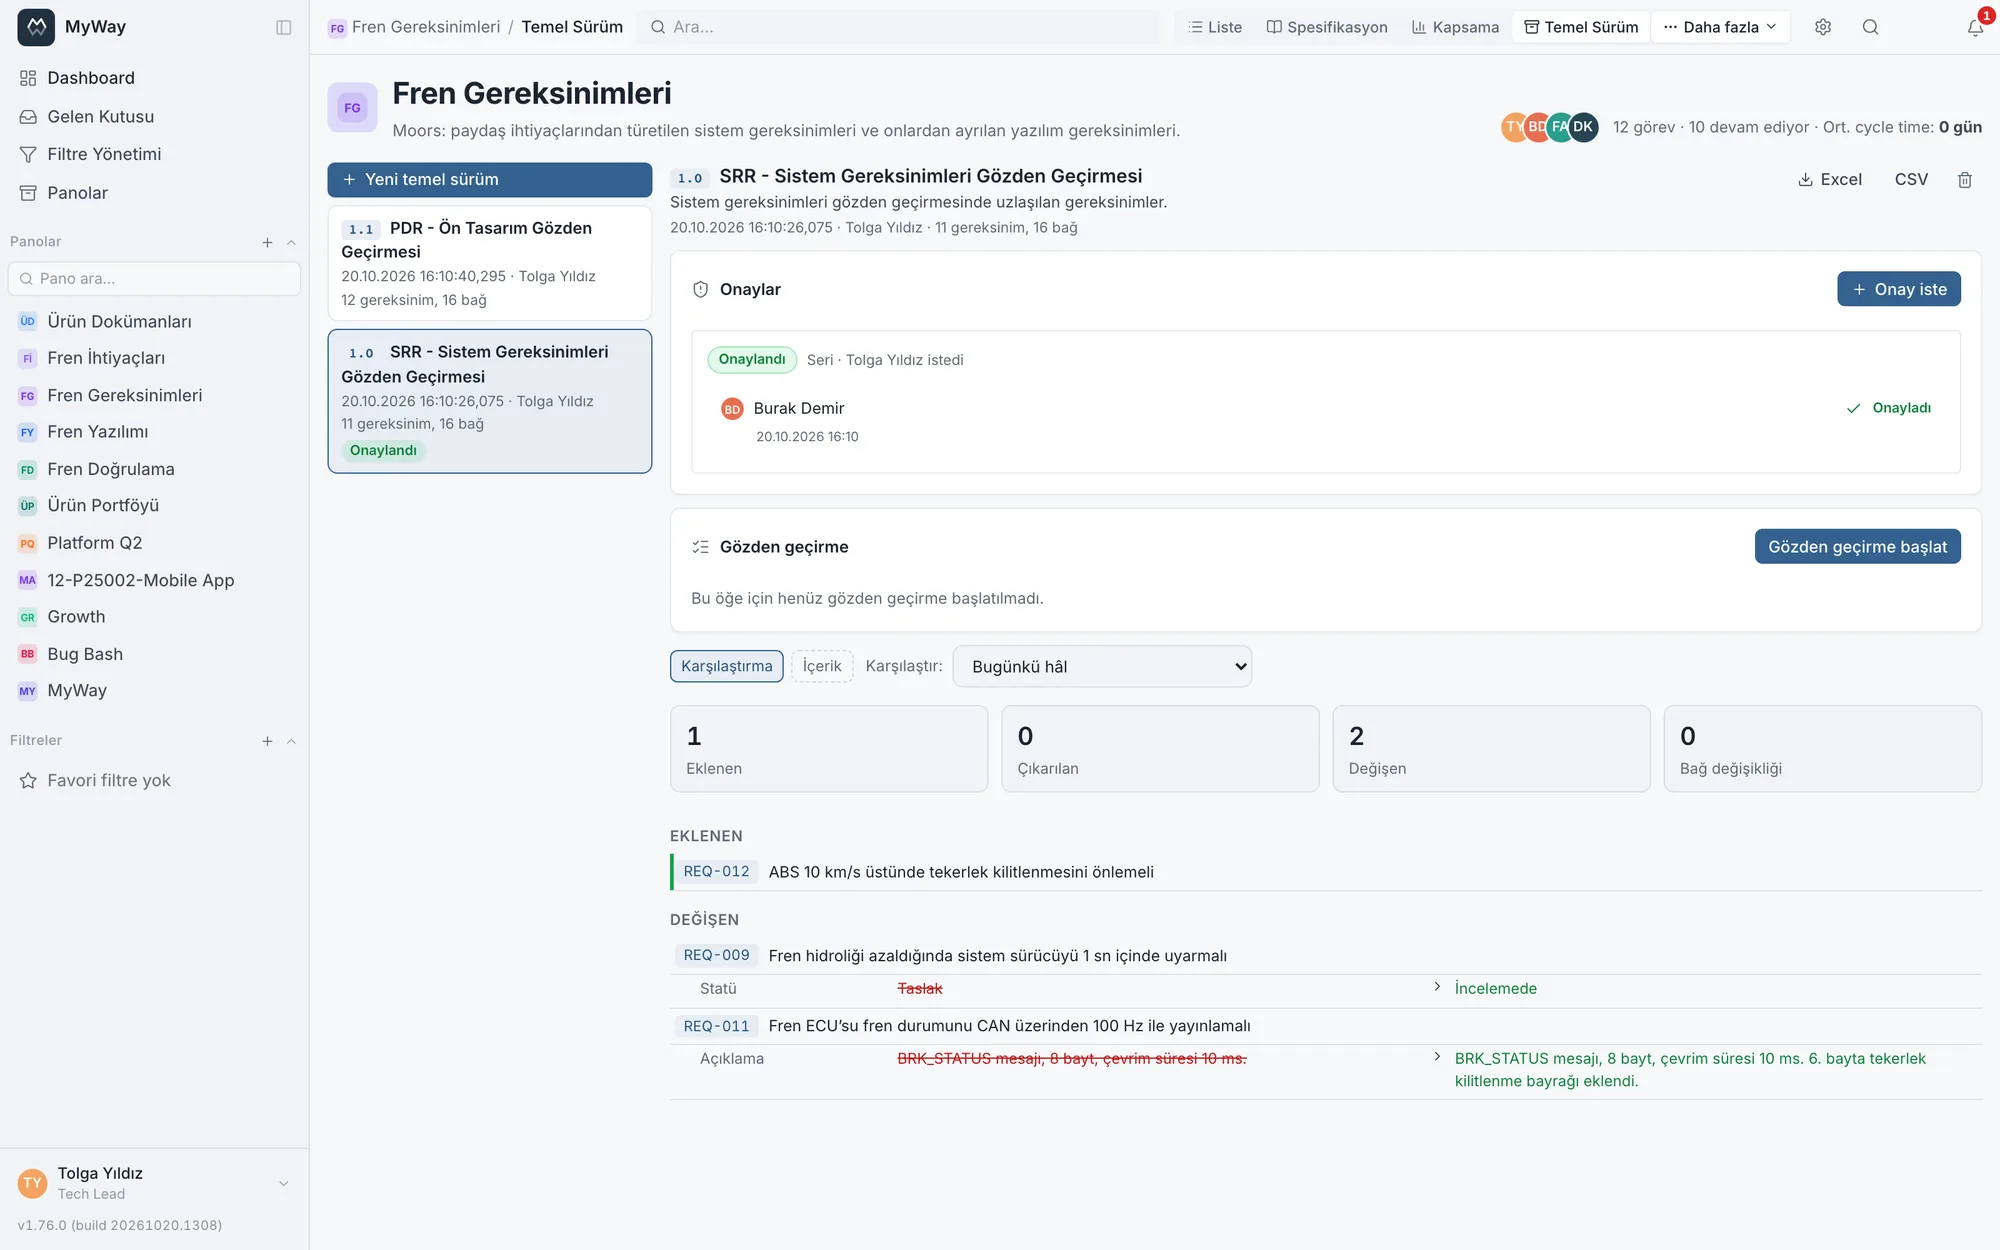Start review with Gözden geçirme başlat
This screenshot has width=2000, height=1250.
(1857, 547)
